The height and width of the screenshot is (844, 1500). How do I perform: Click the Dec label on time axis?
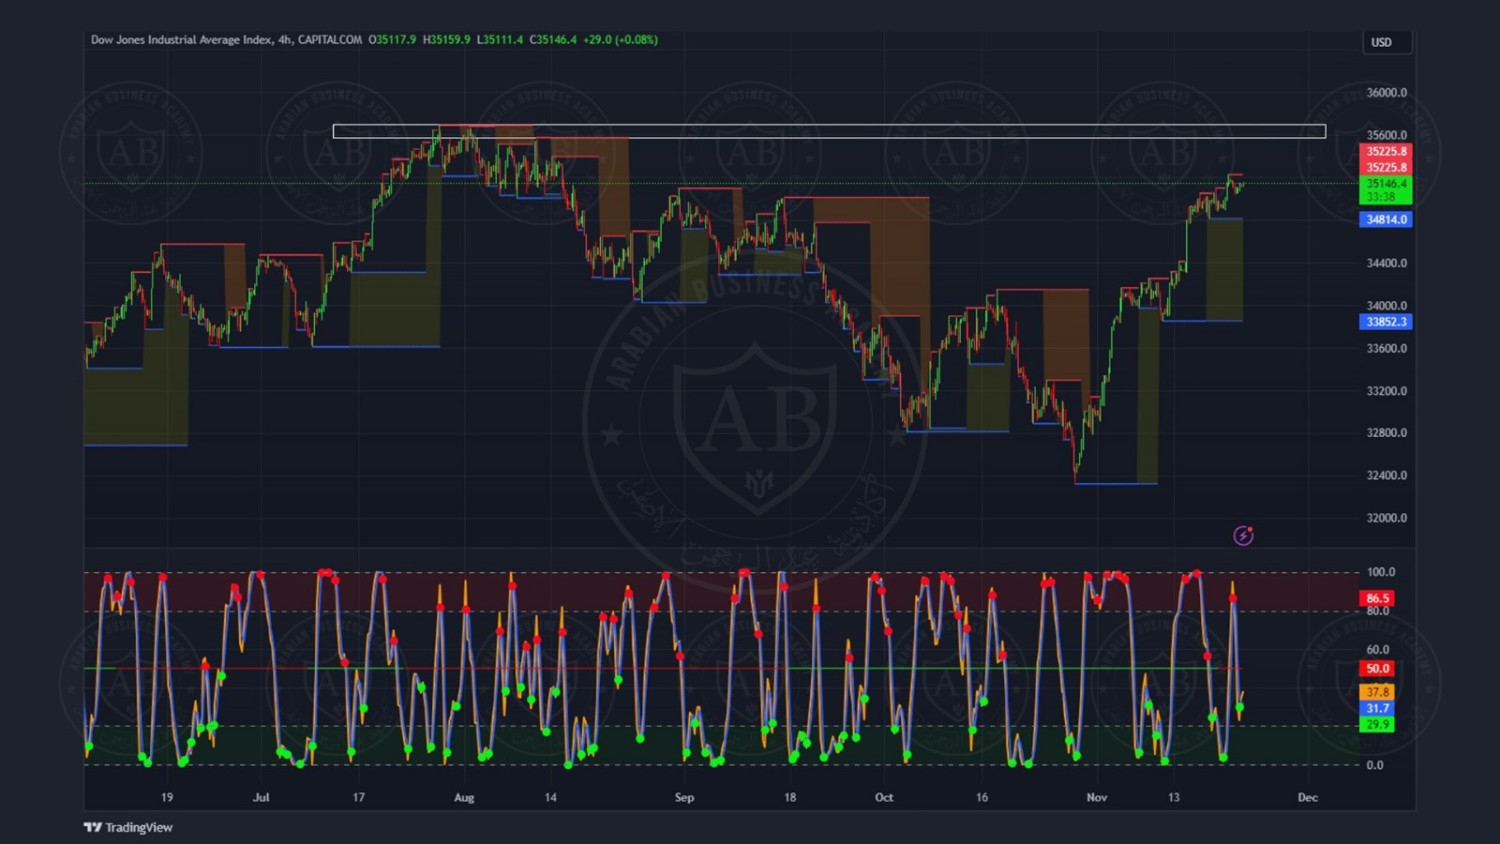tap(1307, 797)
